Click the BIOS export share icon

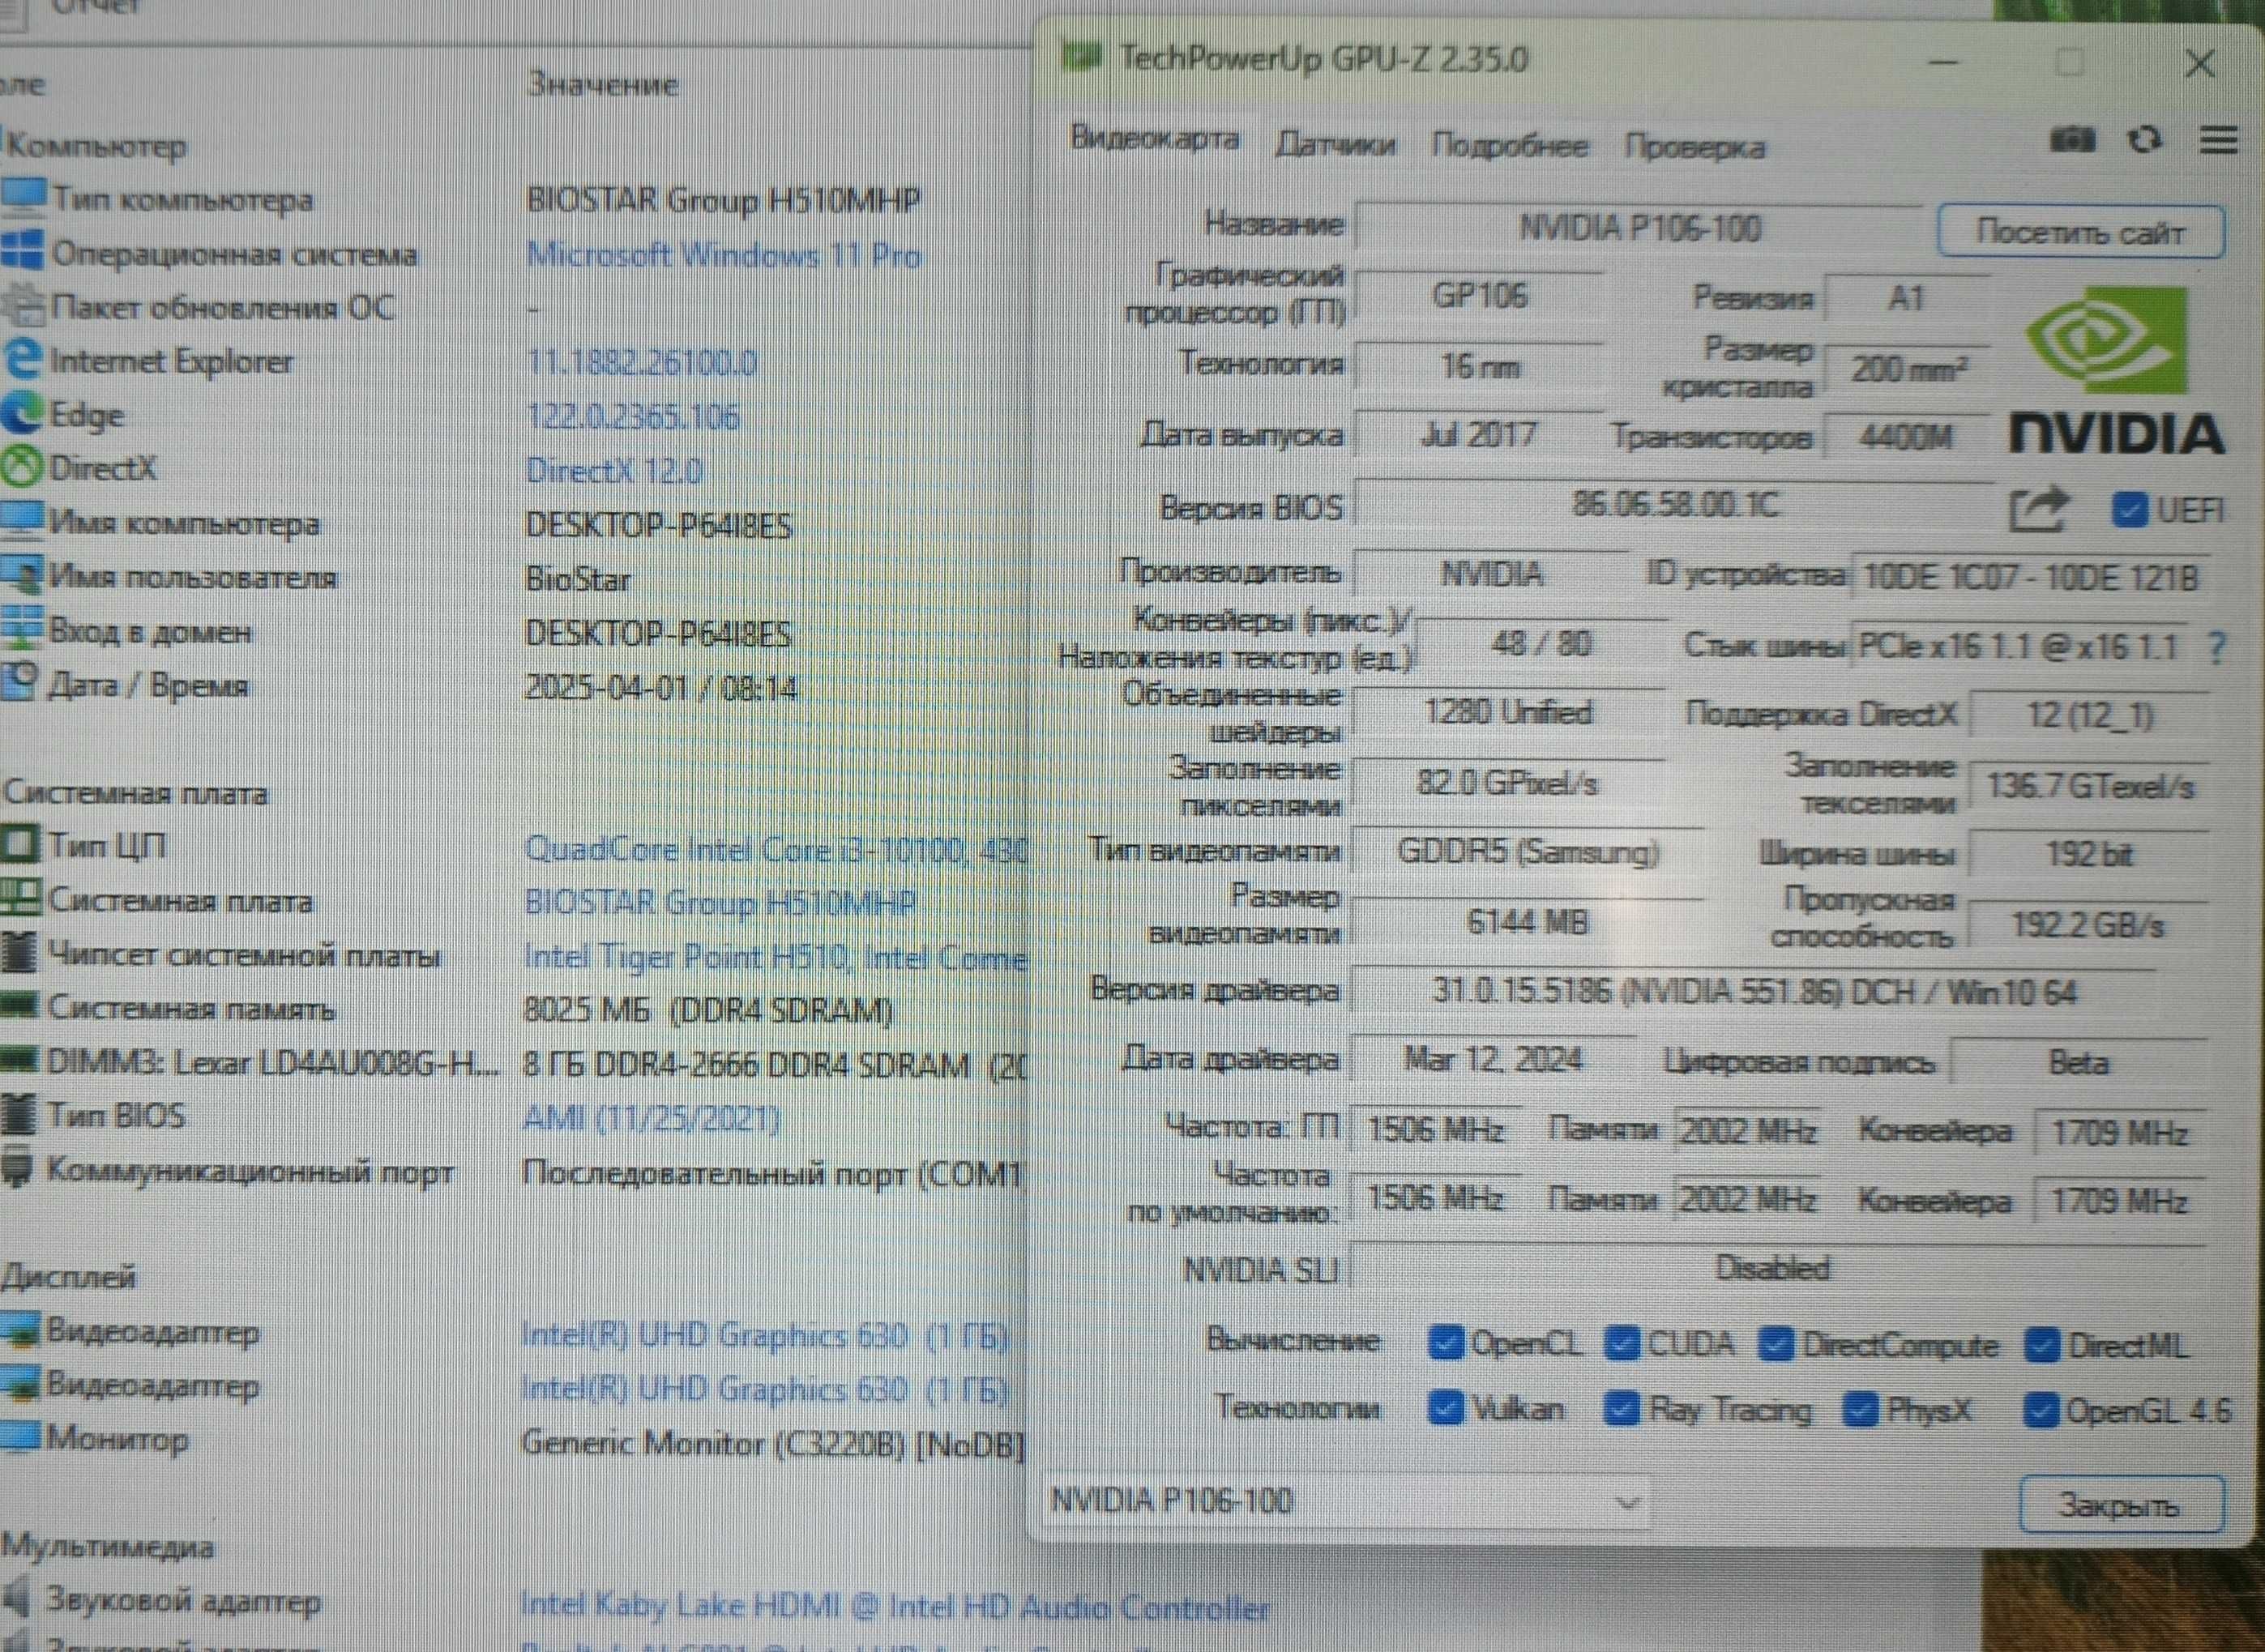coord(2040,509)
